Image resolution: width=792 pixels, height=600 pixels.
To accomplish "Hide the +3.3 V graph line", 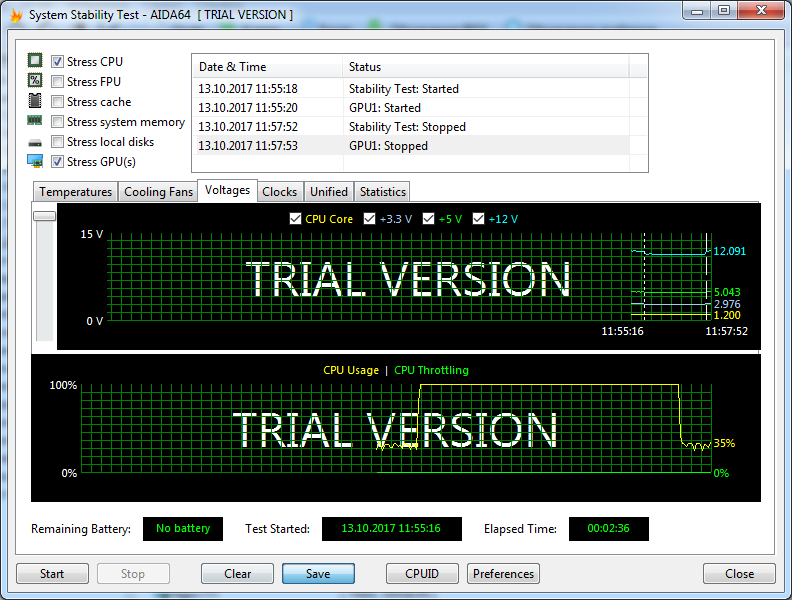I will (x=370, y=219).
